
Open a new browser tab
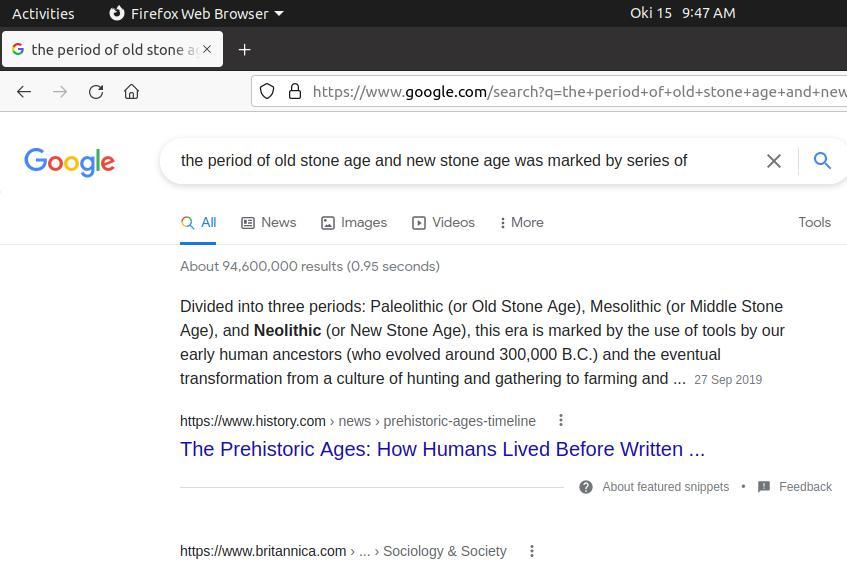coord(244,49)
